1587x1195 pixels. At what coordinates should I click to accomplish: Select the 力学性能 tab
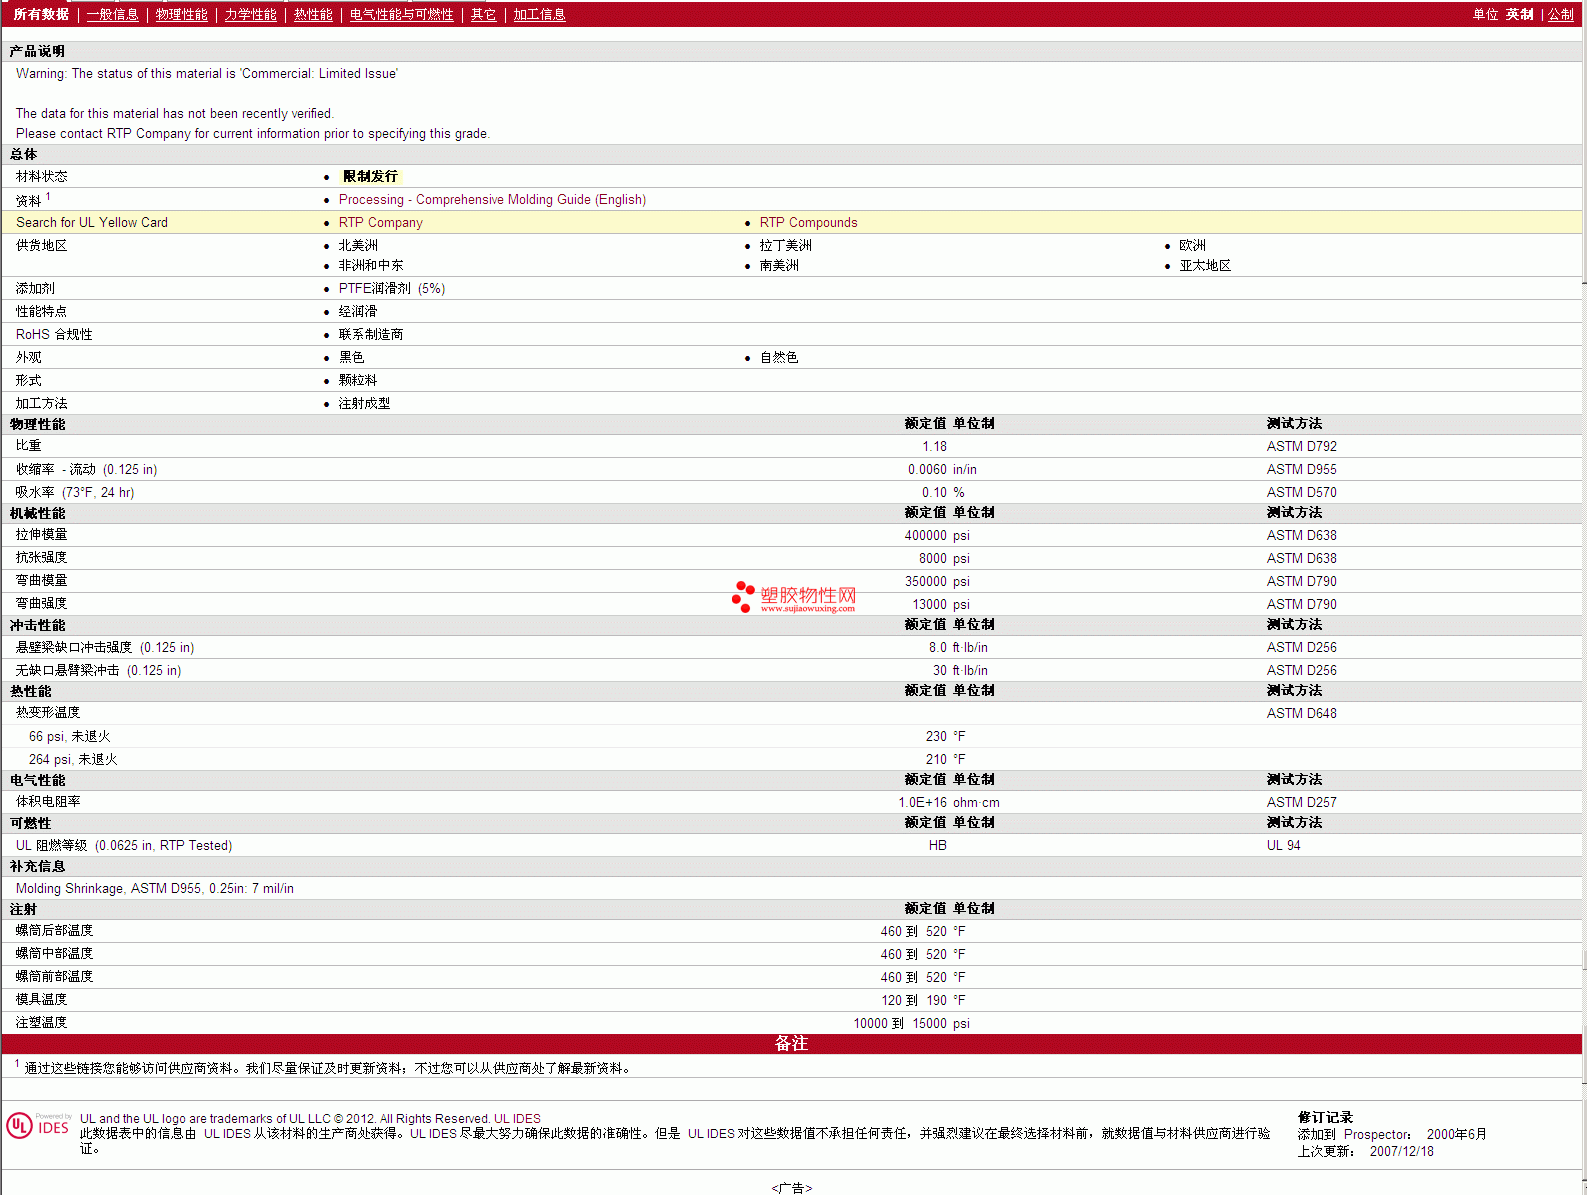click(250, 14)
